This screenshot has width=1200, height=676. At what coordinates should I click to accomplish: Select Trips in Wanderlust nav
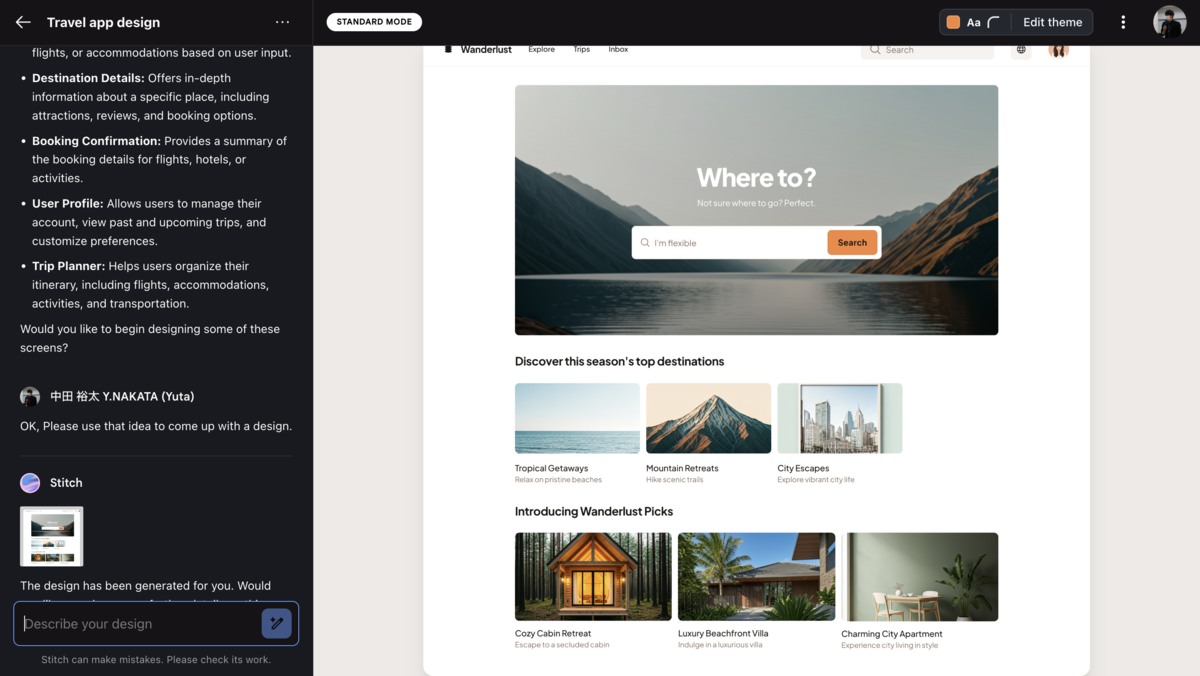click(581, 49)
